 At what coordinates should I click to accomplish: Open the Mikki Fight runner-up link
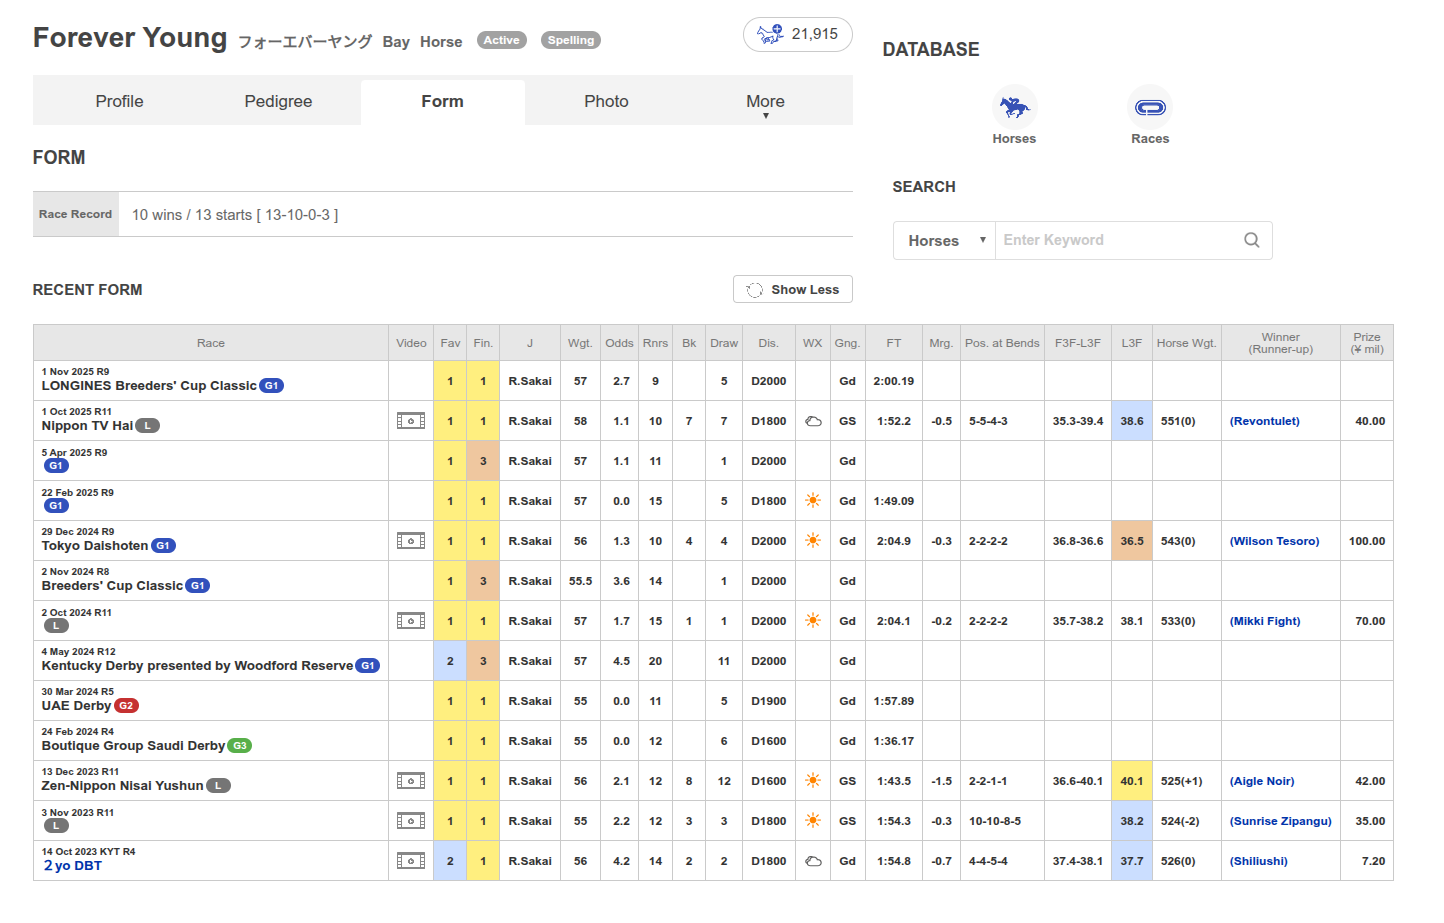[1265, 621]
